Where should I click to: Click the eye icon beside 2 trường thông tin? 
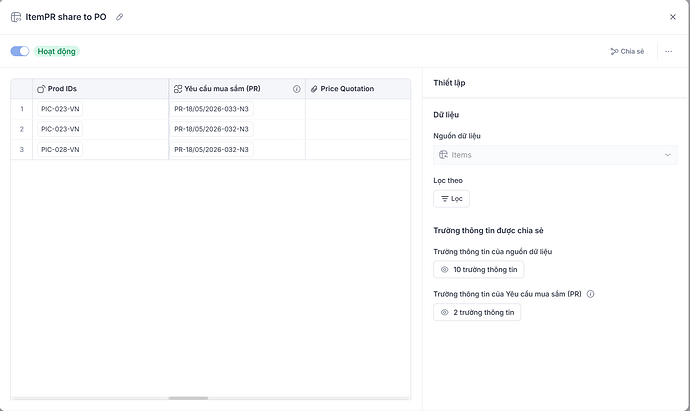point(444,312)
